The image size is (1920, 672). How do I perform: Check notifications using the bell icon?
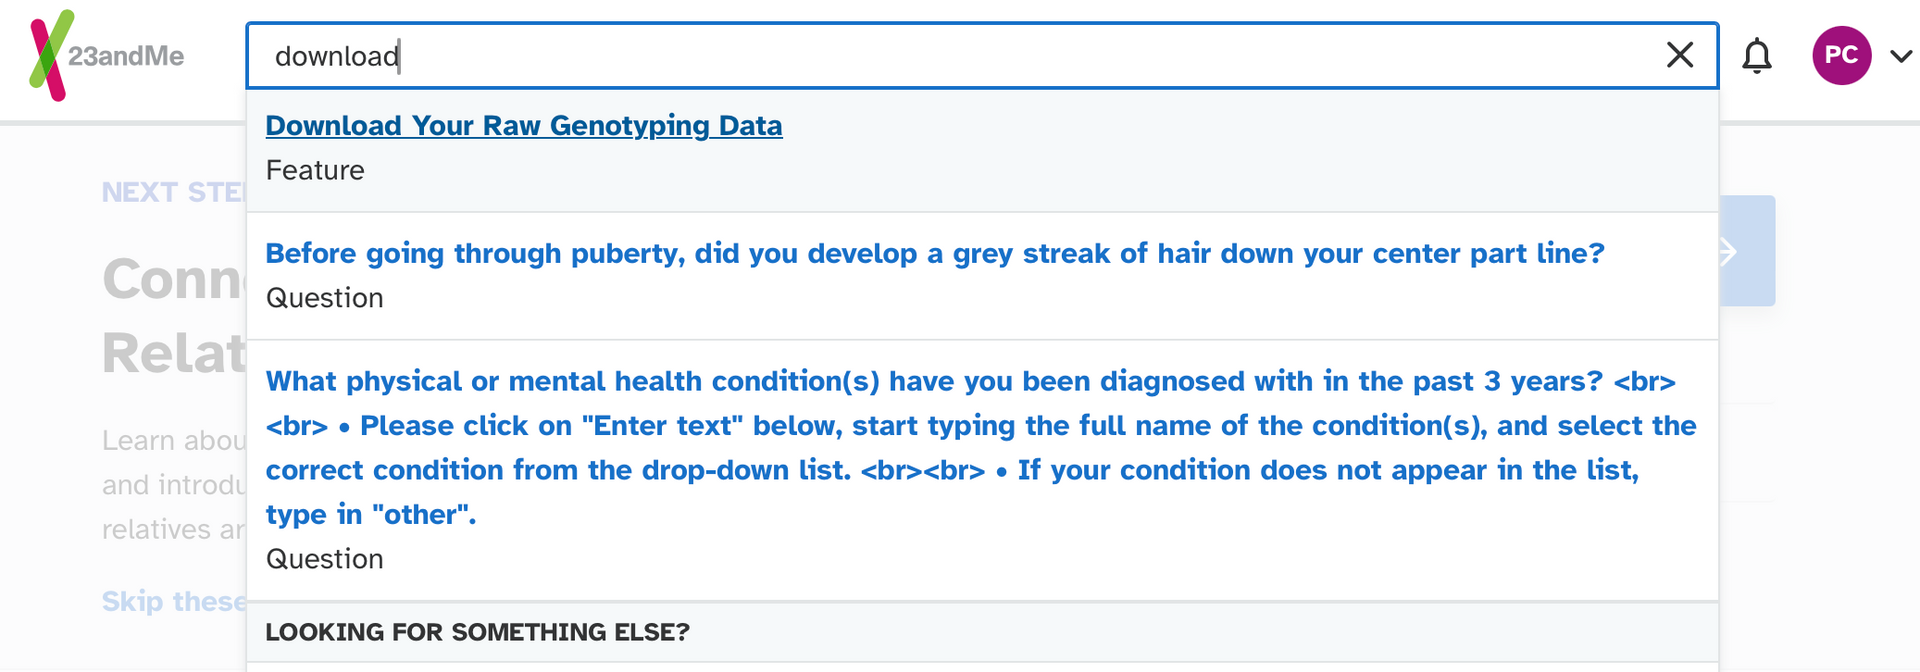coord(1757,56)
